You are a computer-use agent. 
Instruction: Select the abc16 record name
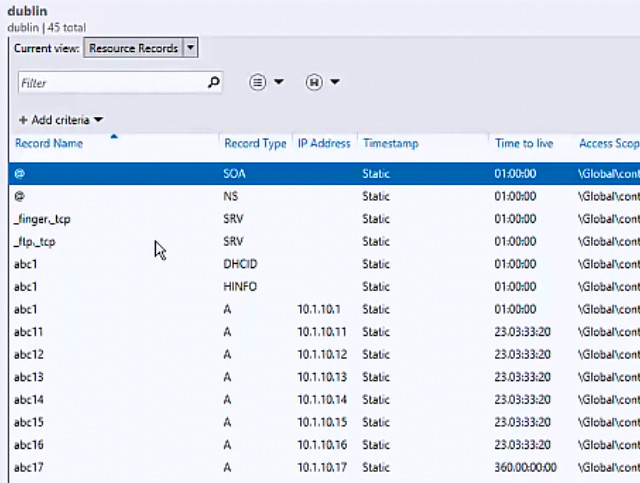point(29,445)
